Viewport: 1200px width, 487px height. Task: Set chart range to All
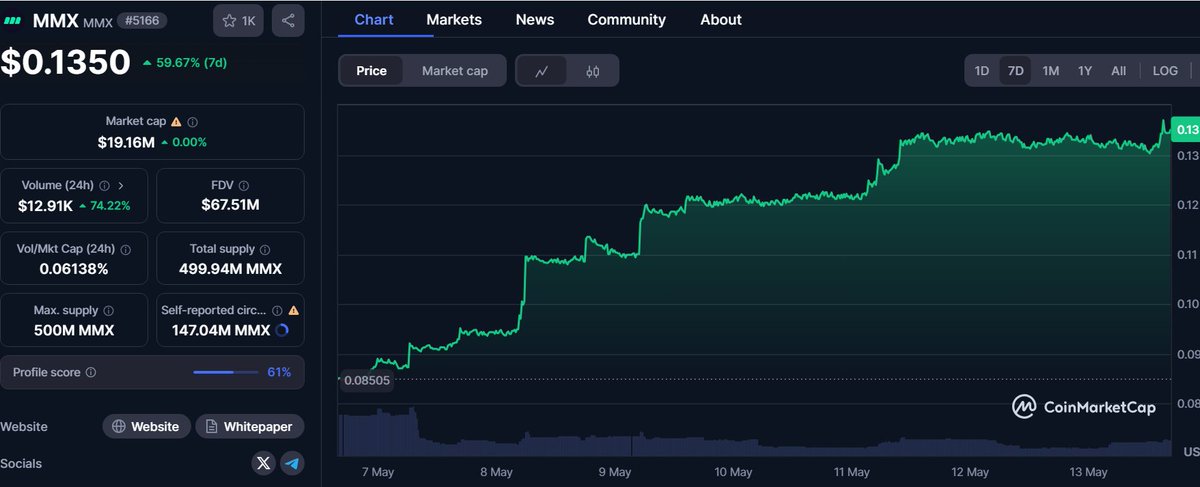click(1118, 71)
